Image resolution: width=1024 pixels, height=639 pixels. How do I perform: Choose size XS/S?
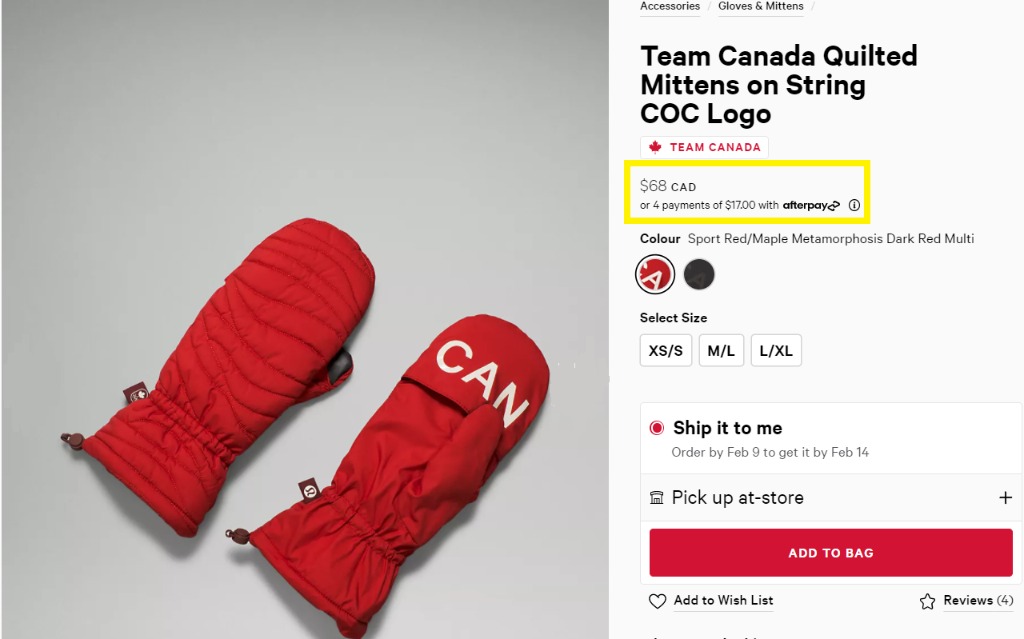click(666, 351)
